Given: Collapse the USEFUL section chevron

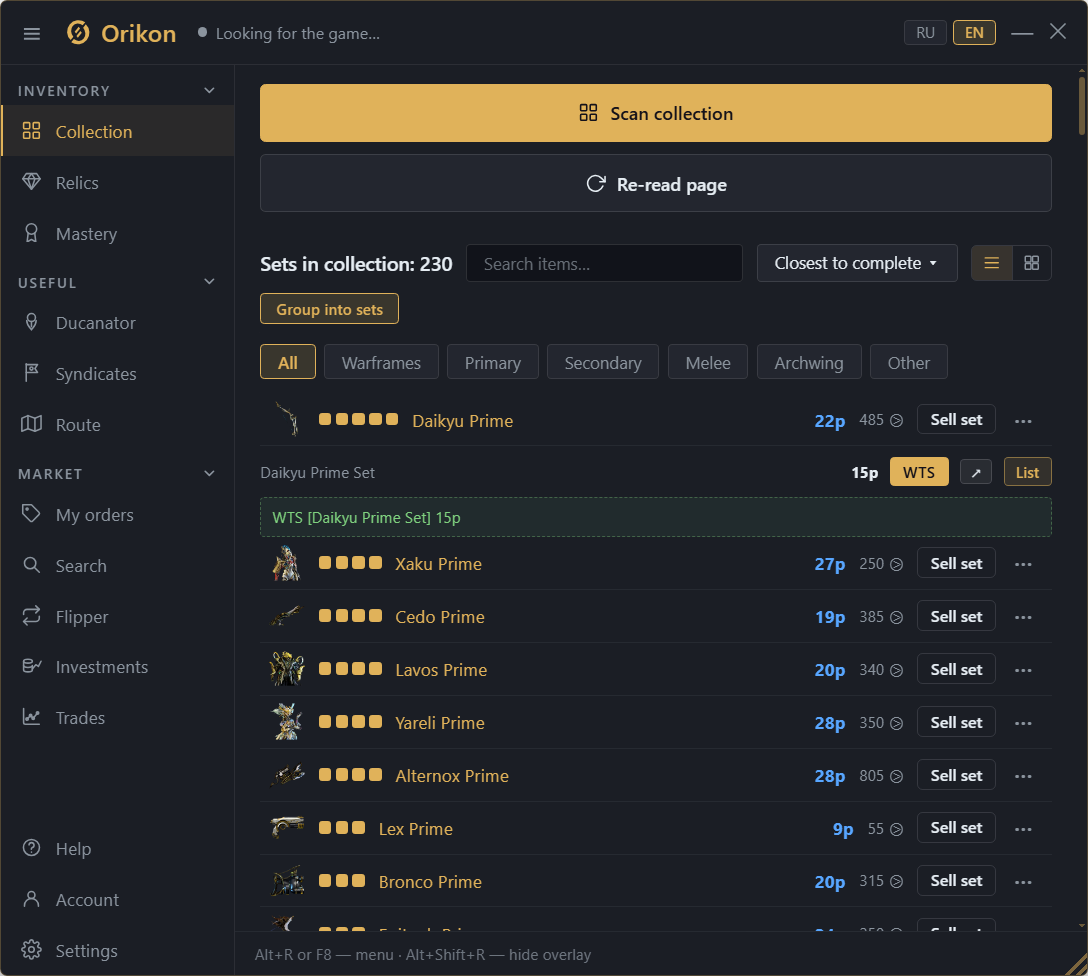Looking at the screenshot, I should click(209, 282).
